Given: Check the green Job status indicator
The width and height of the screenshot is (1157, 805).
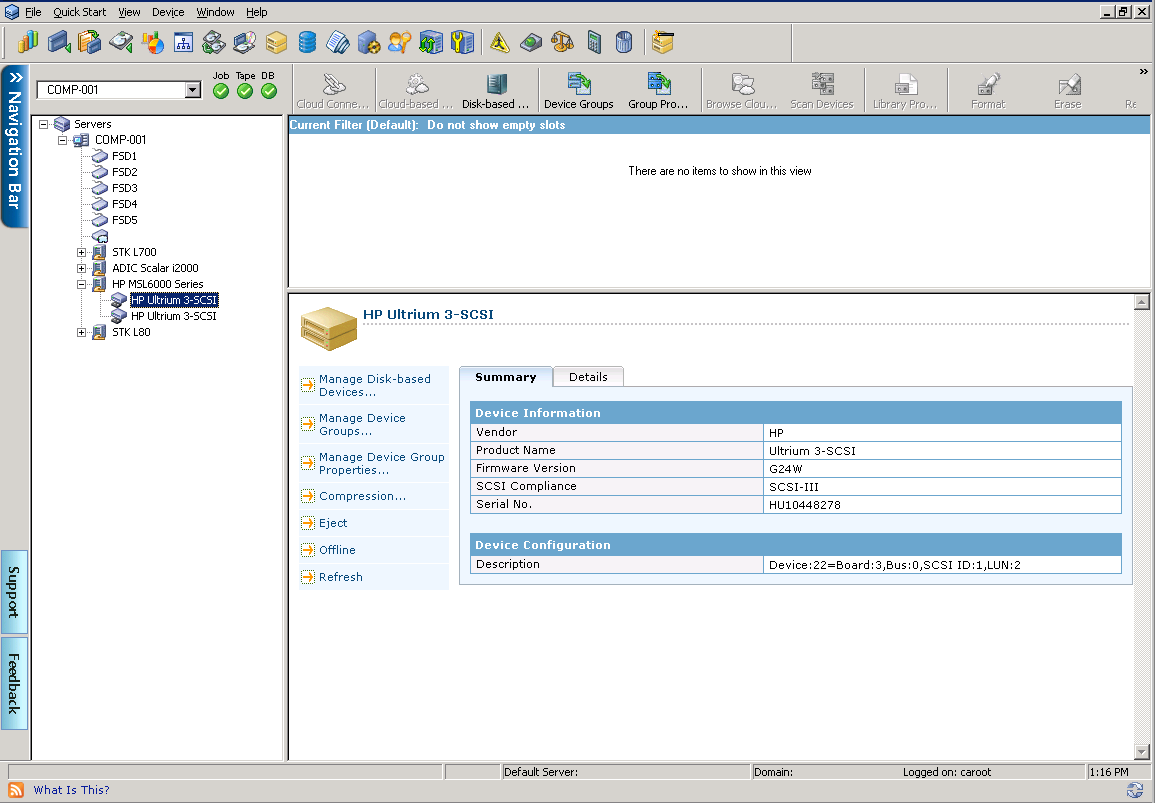Looking at the screenshot, I should point(221,89).
